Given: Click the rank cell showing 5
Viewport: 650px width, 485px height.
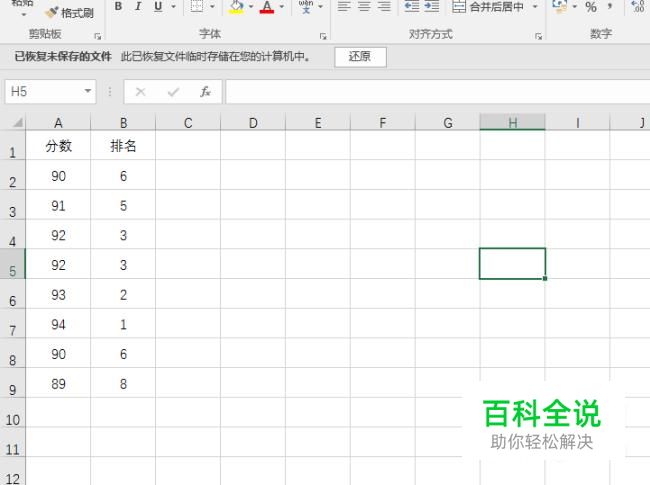Looking at the screenshot, I should 123,205.
